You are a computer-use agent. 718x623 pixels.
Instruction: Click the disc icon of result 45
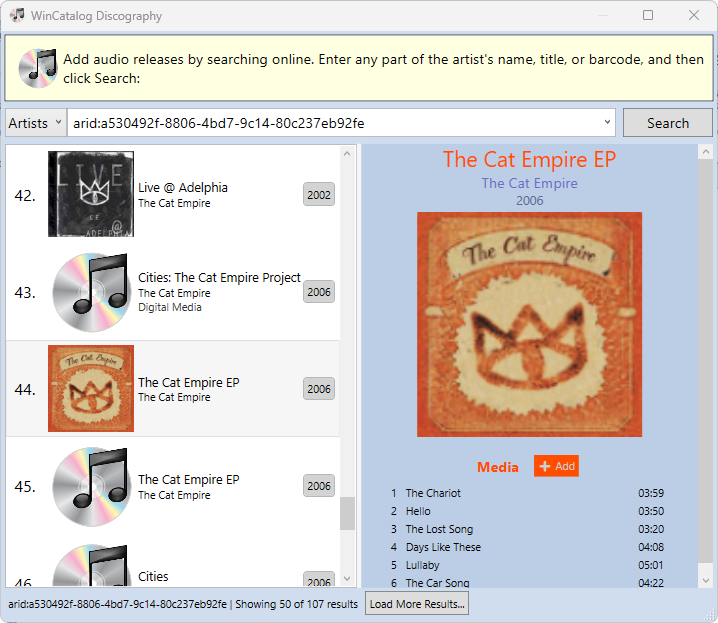91,486
